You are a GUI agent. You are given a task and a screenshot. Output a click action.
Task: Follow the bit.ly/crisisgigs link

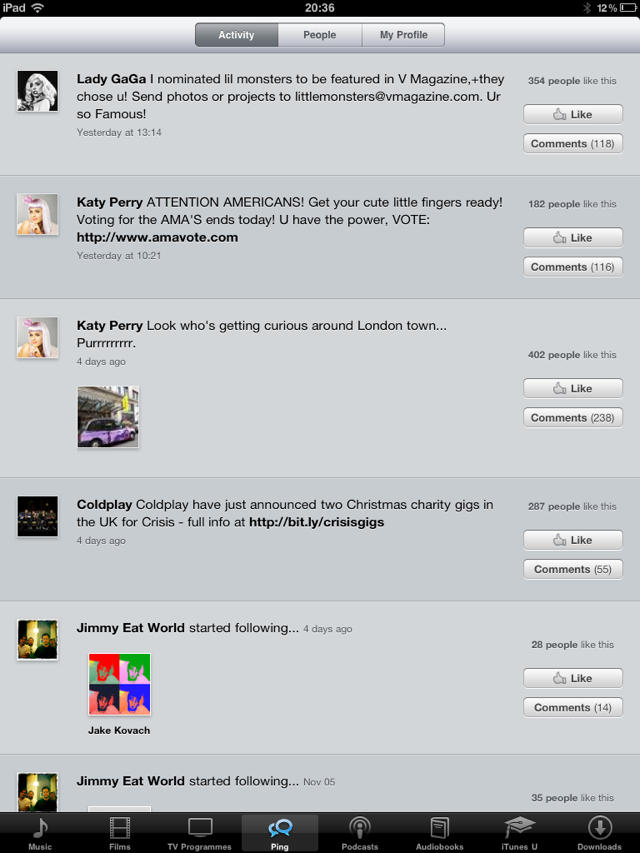coord(316,522)
